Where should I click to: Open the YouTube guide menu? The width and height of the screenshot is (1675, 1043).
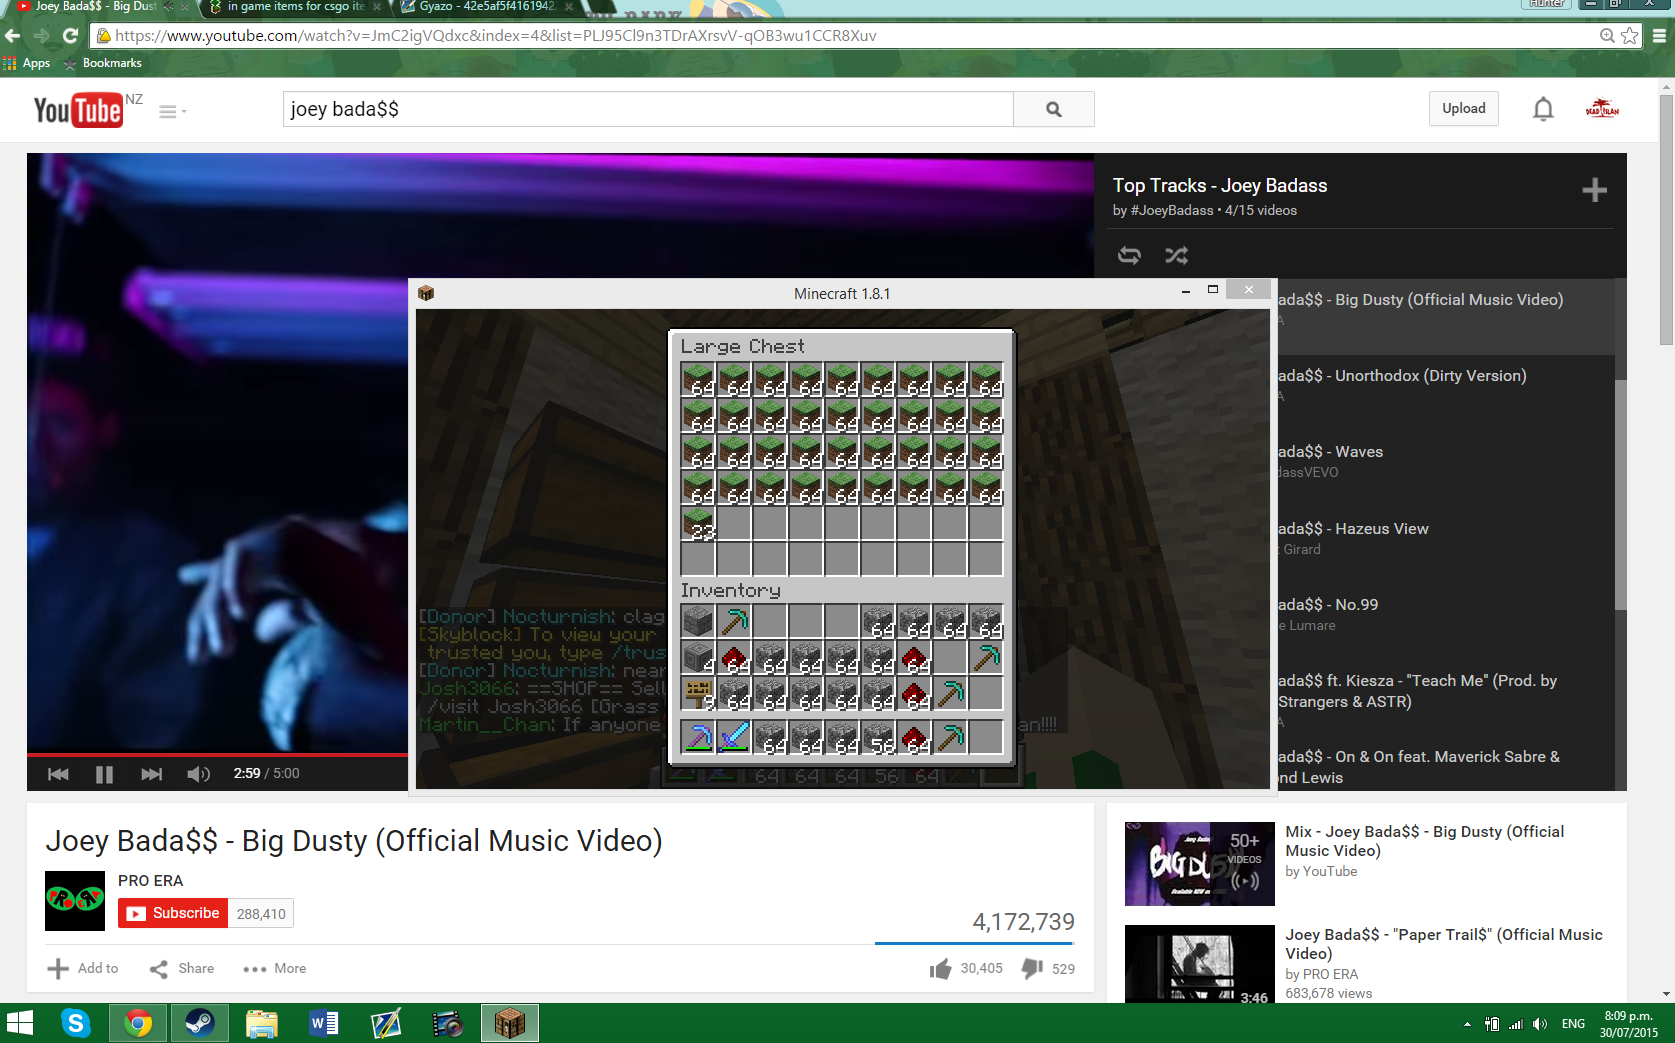pos(172,112)
